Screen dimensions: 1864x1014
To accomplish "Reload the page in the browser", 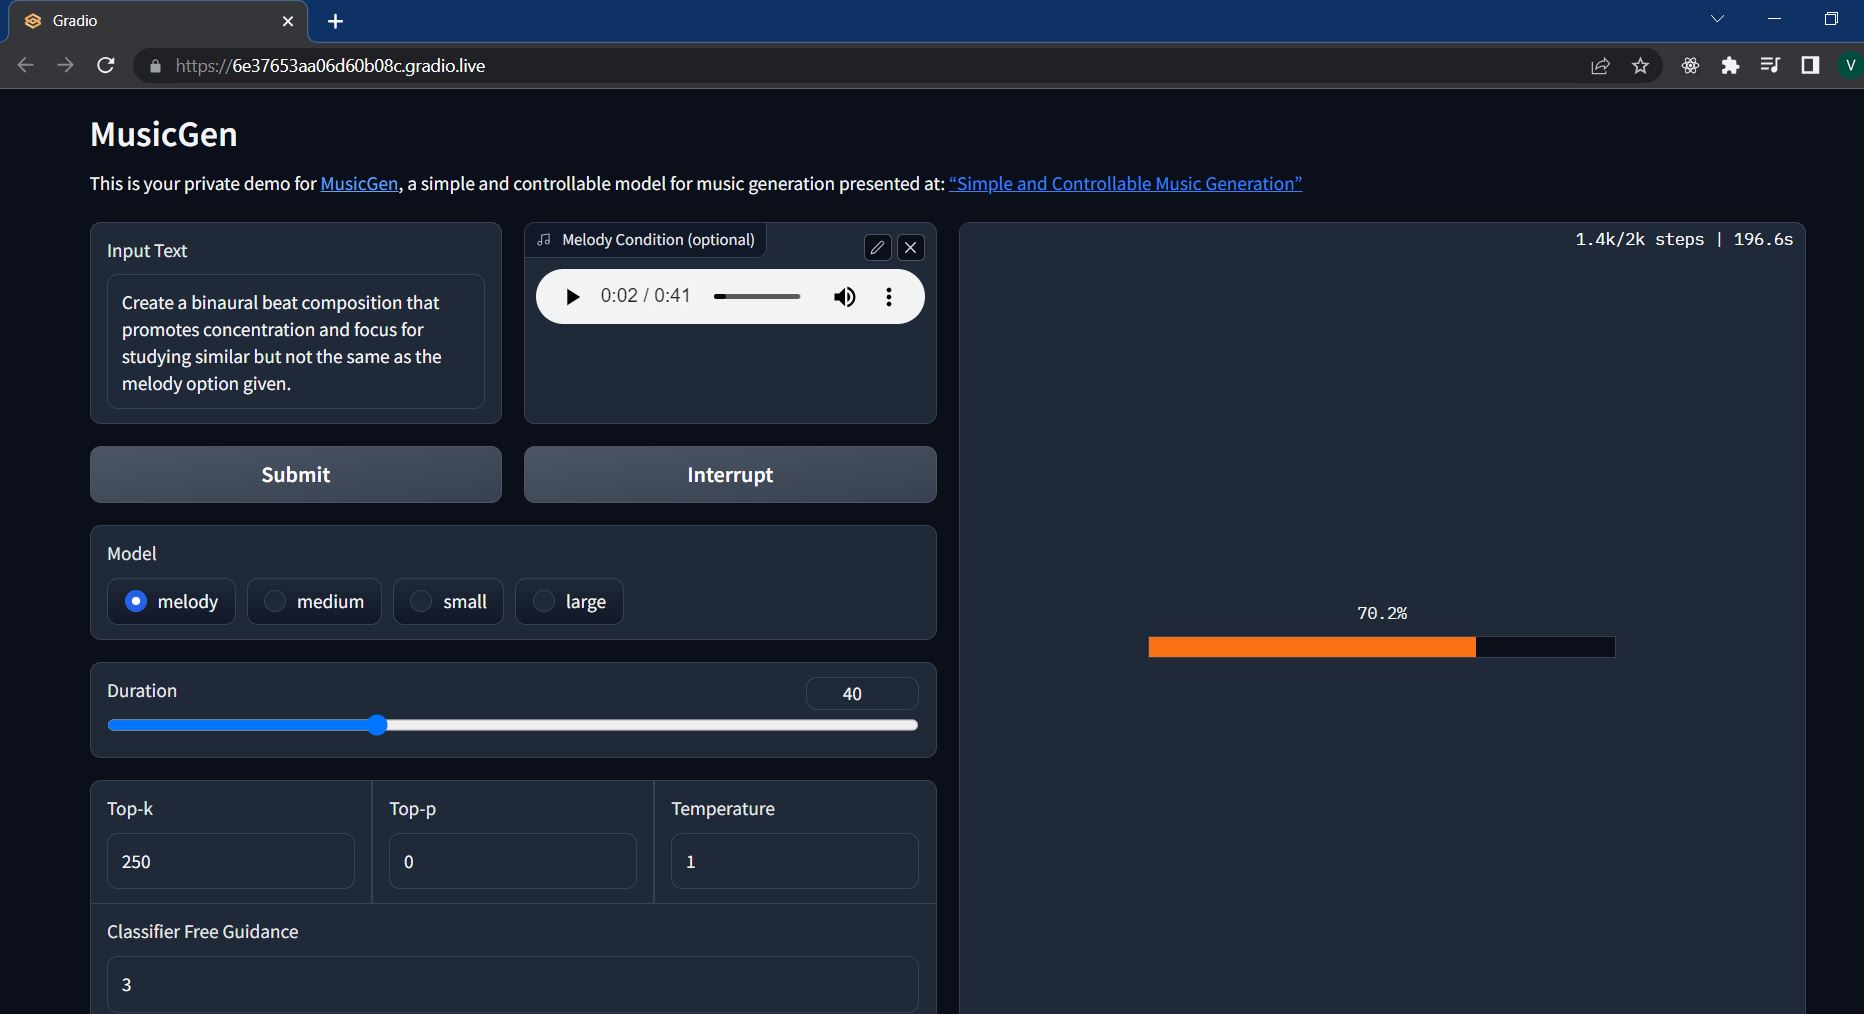I will (x=105, y=65).
